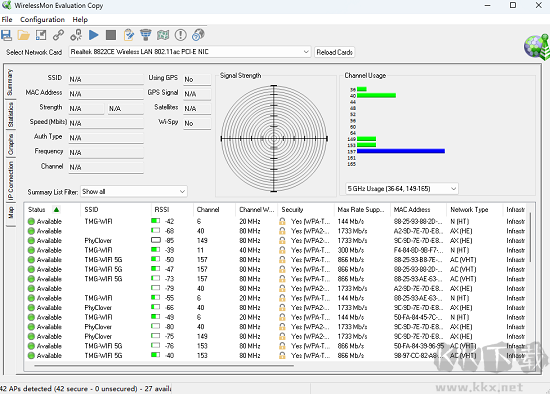The width and height of the screenshot is (550, 394).
Task: Open the Configuration menu
Action: coord(42,20)
